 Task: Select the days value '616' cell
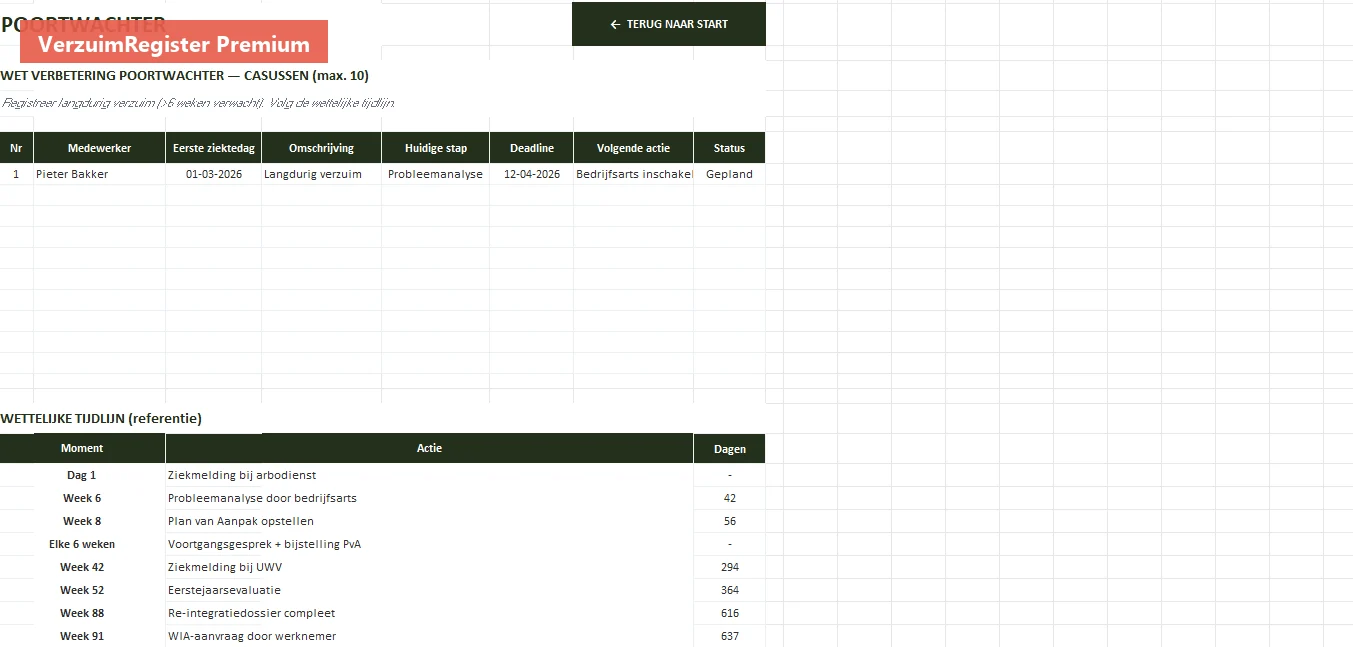tap(729, 613)
